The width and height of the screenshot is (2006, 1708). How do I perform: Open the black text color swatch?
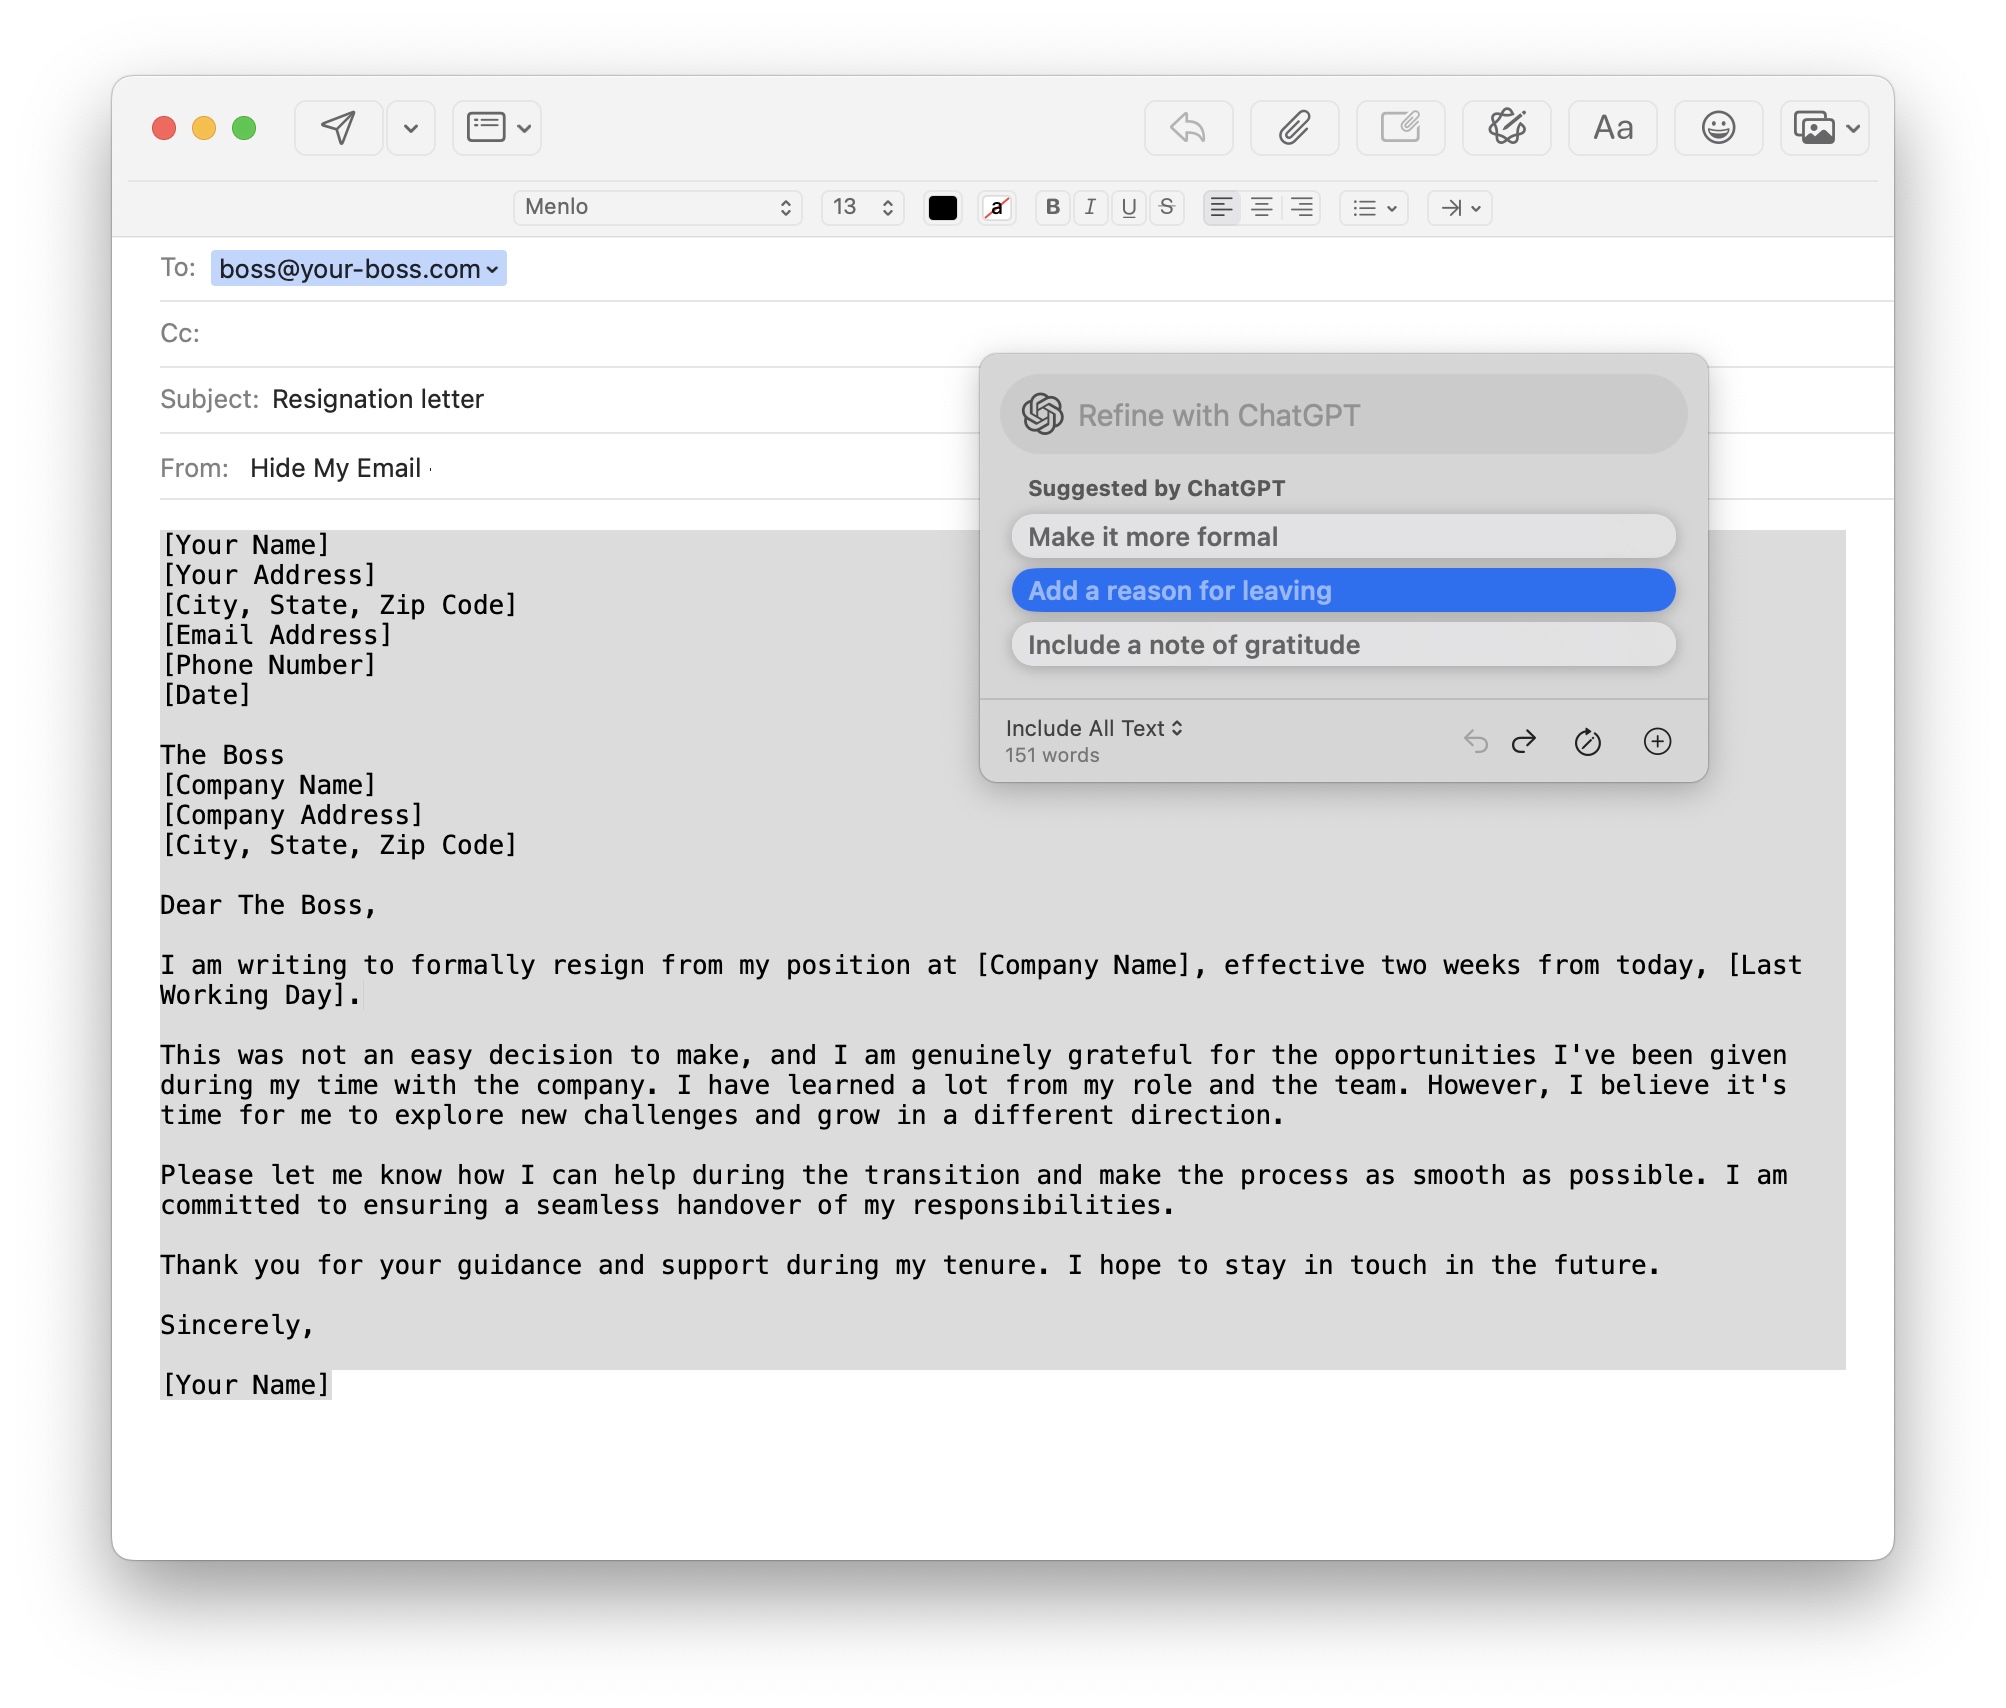click(x=941, y=208)
